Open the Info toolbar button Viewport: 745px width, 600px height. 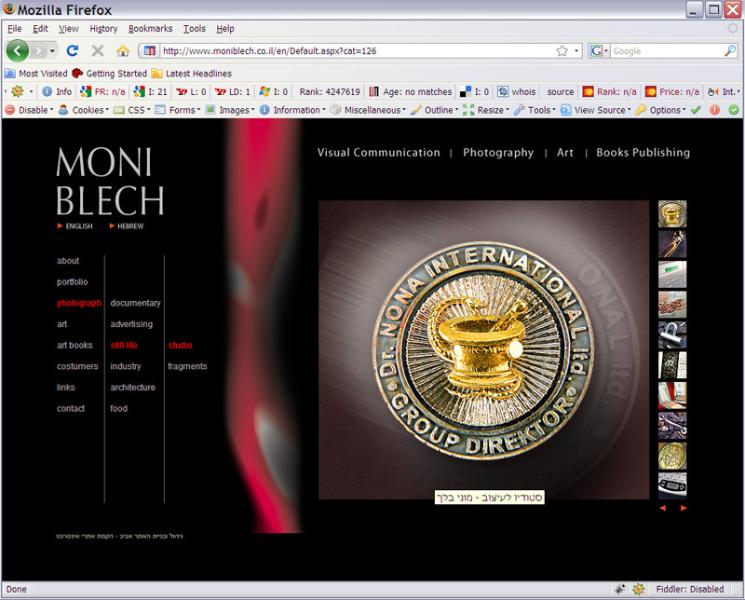tap(57, 92)
